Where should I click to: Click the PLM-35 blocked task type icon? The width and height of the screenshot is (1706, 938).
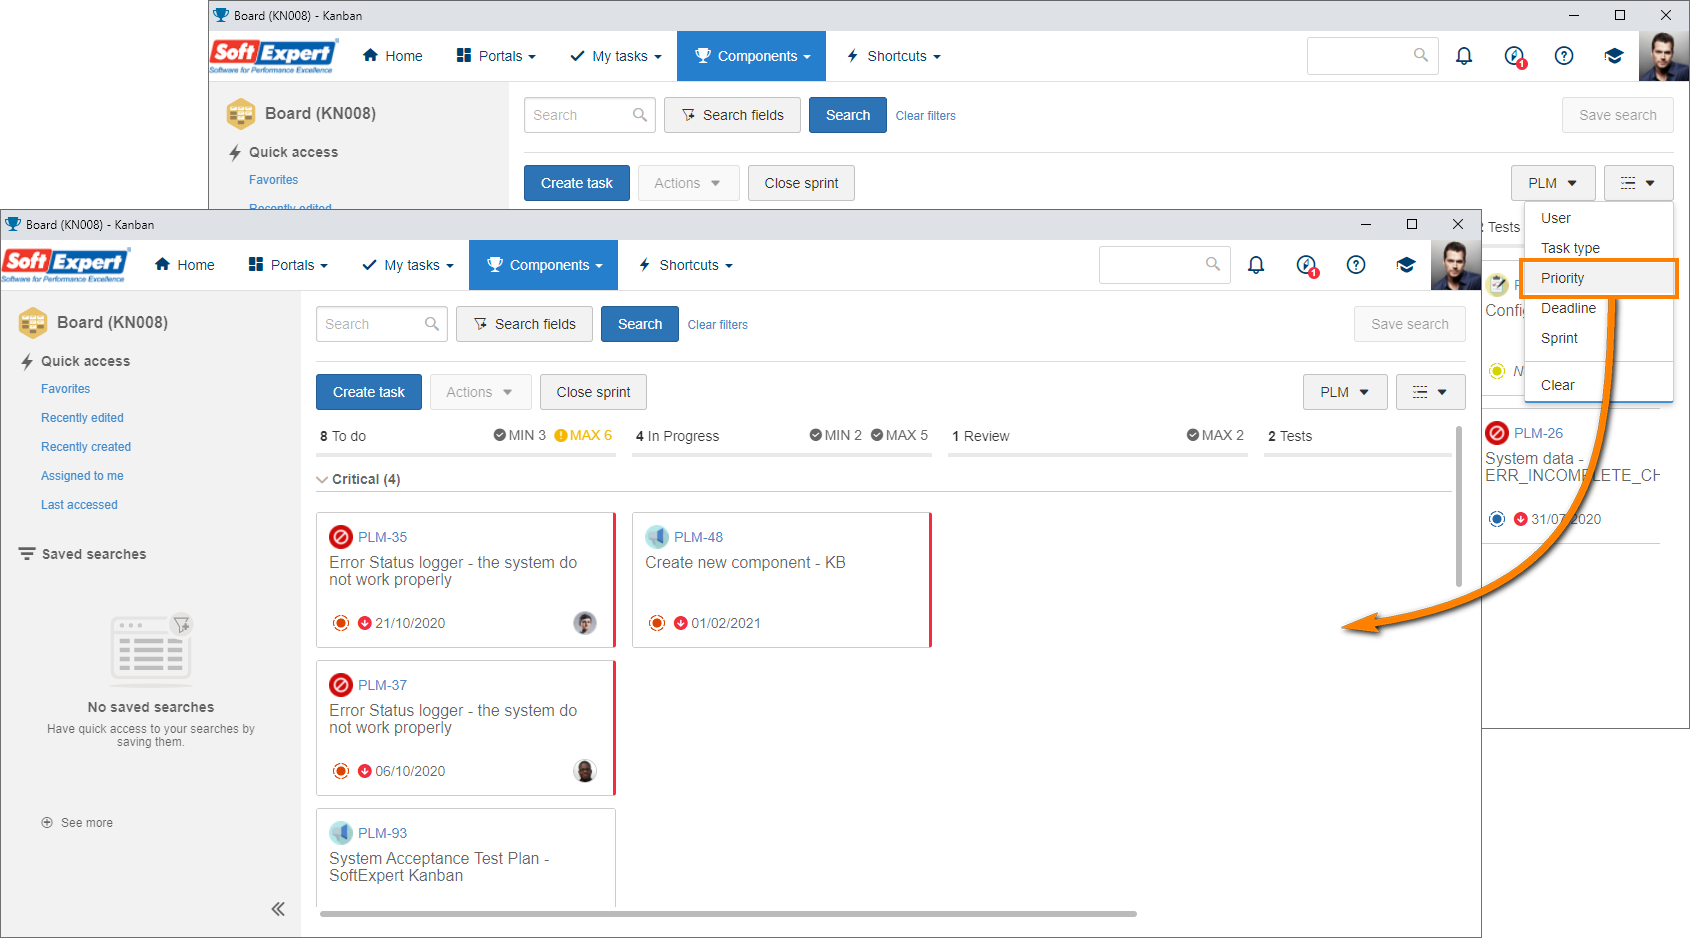point(341,537)
